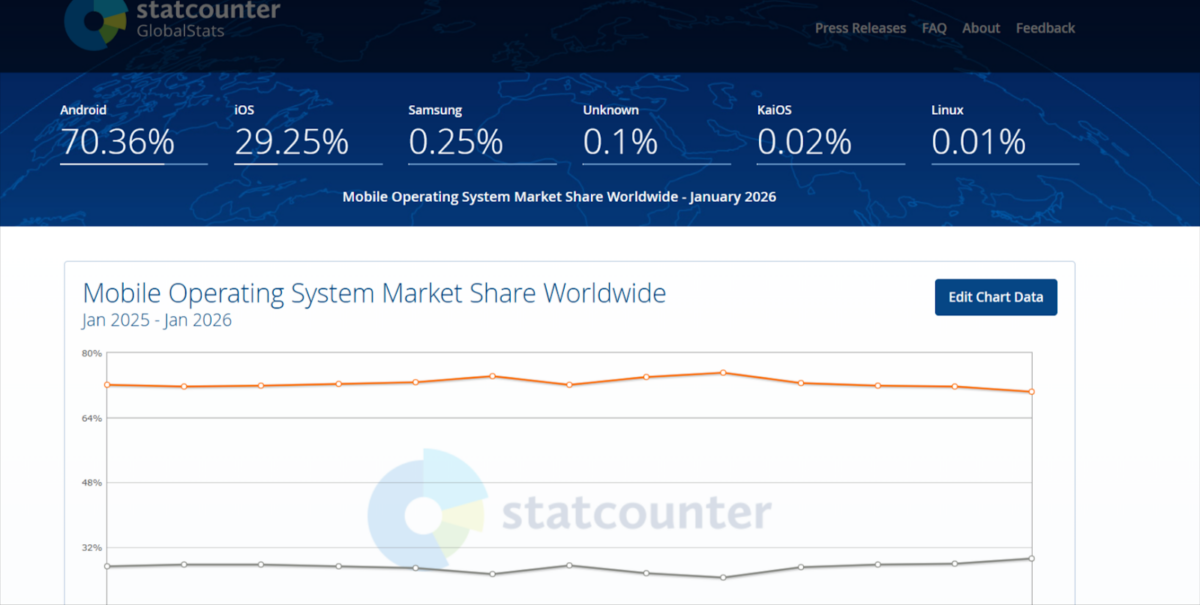Click last data point on orange Android line
The image size is (1200, 605).
[1031, 392]
